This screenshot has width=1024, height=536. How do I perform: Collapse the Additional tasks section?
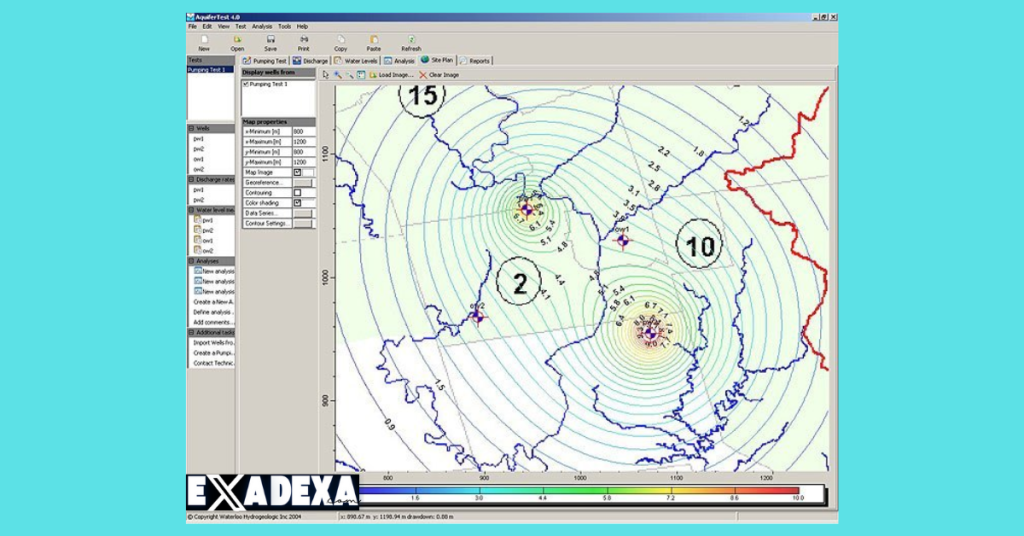coord(192,333)
